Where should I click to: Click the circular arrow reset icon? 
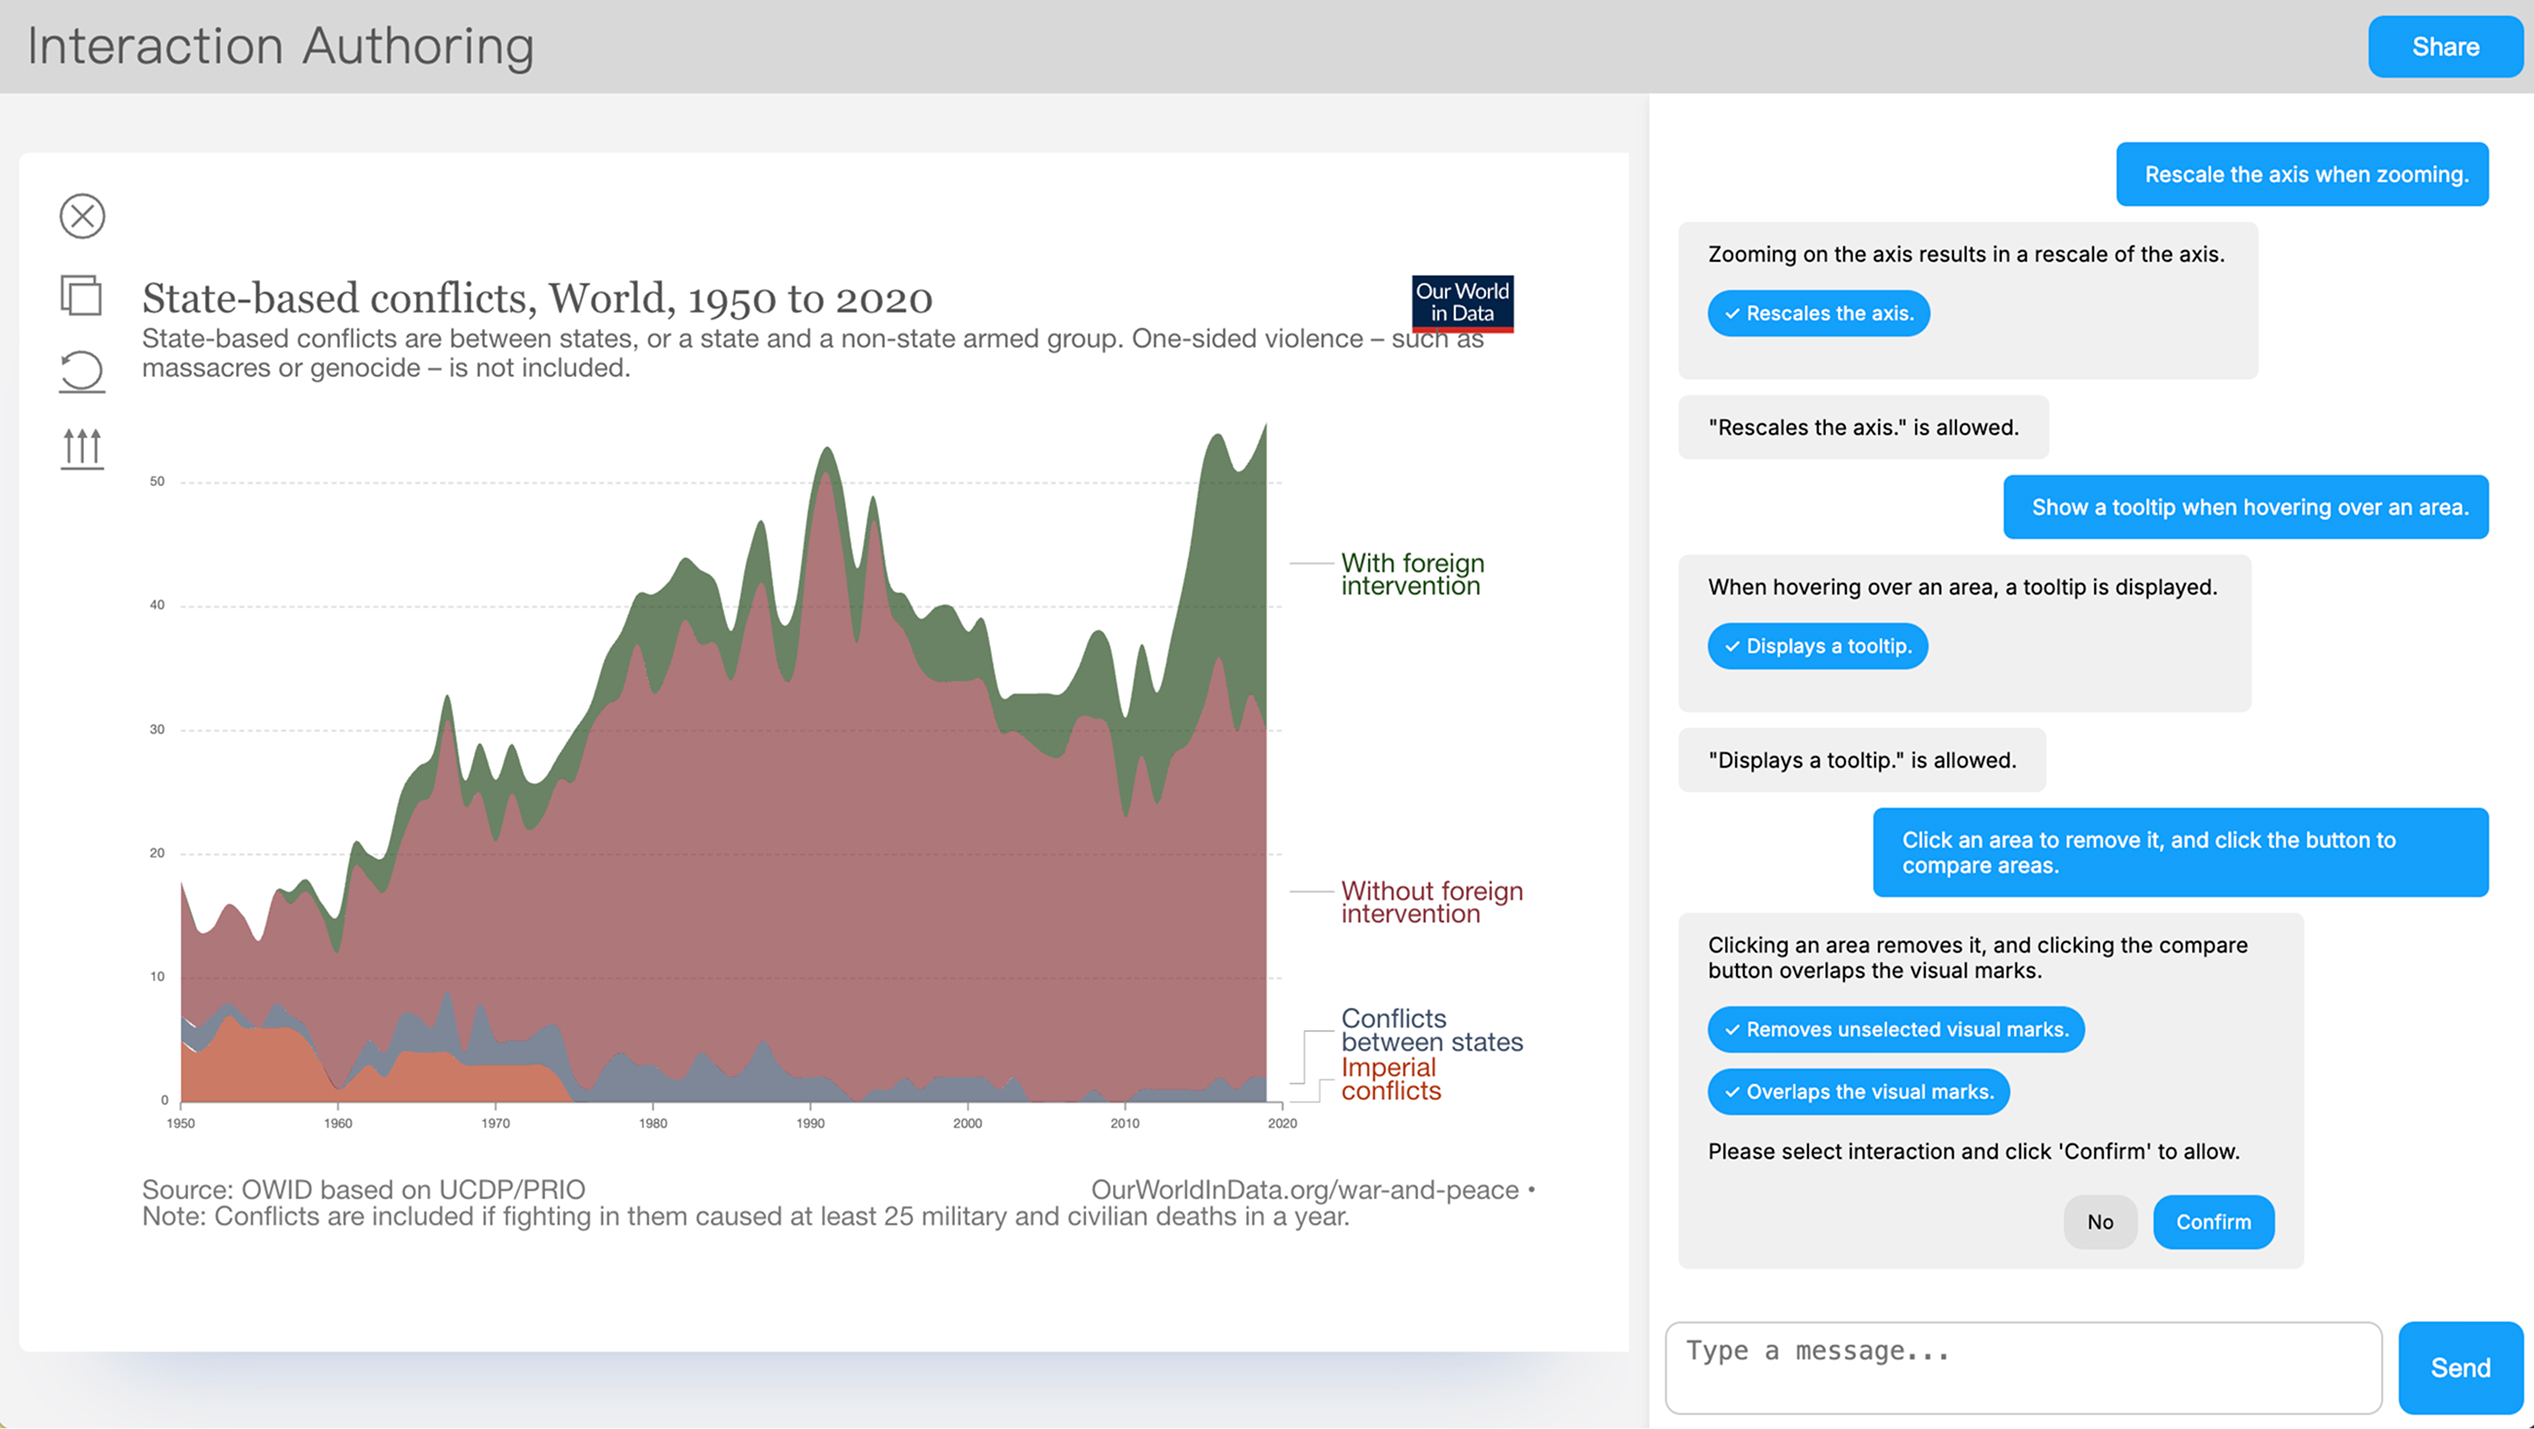point(82,371)
